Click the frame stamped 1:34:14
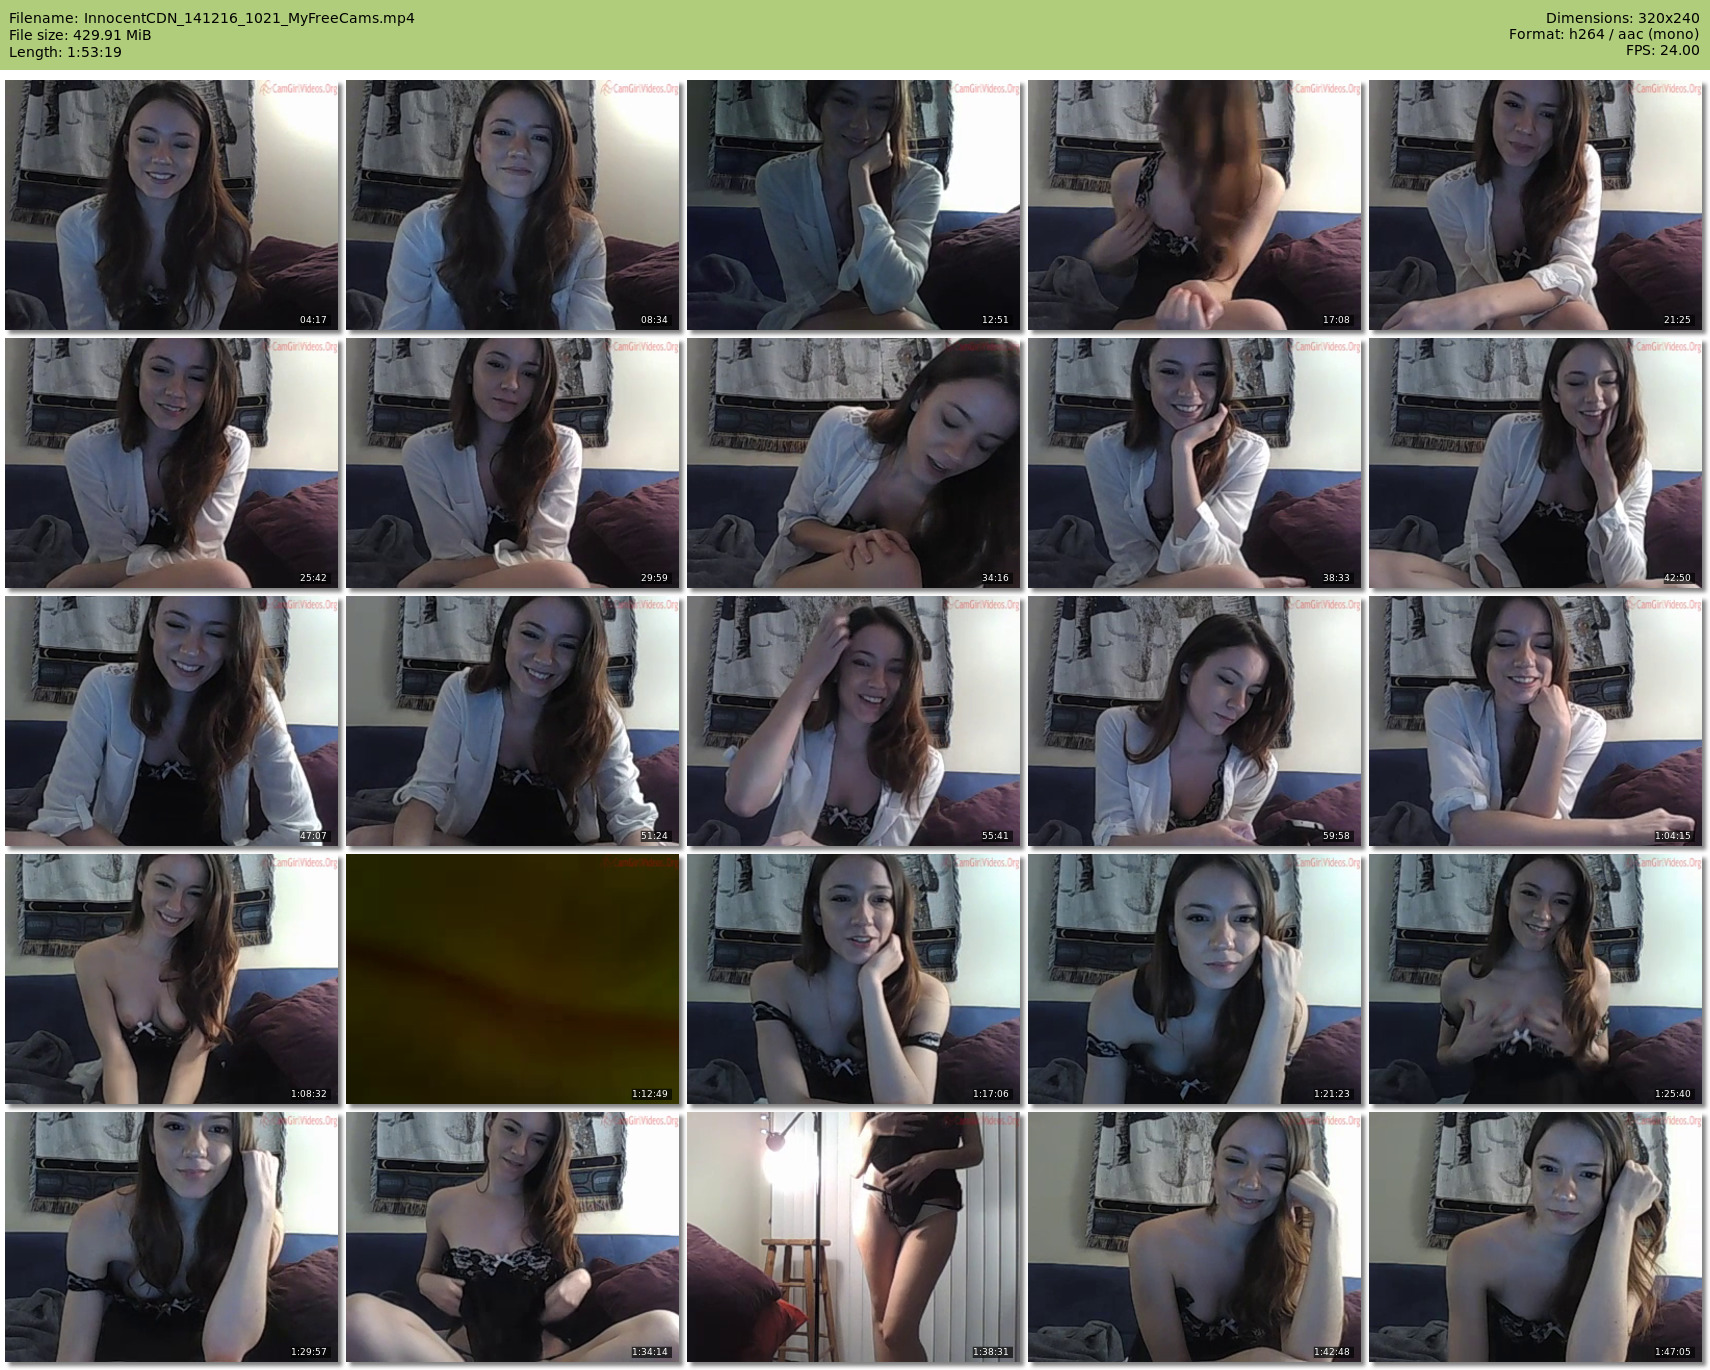Viewport: 1710px width, 1370px height. point(513,1237)
